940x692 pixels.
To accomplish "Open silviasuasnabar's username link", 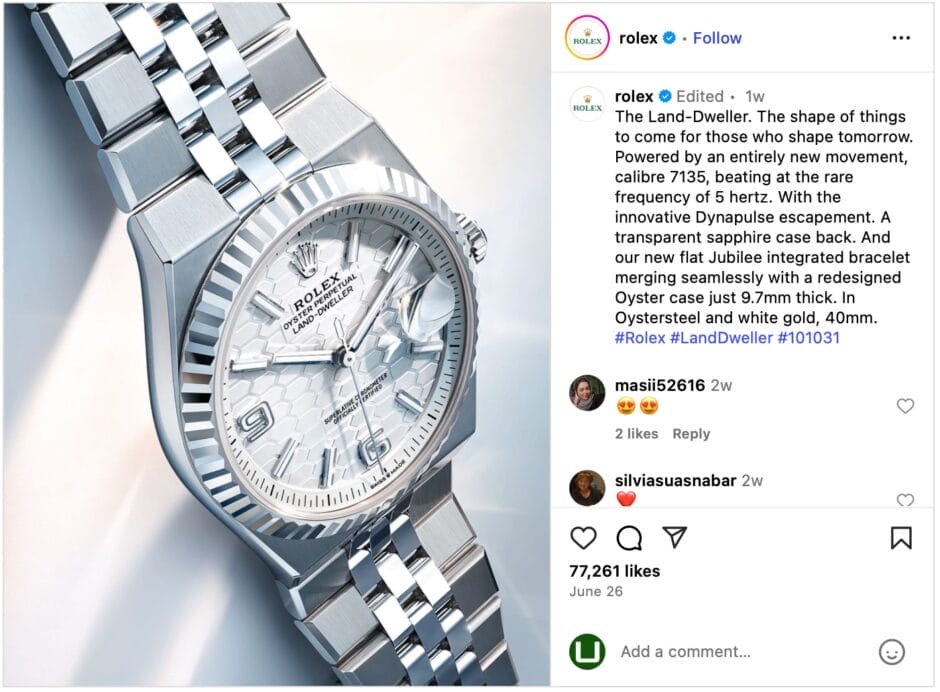I will point(675,480).
